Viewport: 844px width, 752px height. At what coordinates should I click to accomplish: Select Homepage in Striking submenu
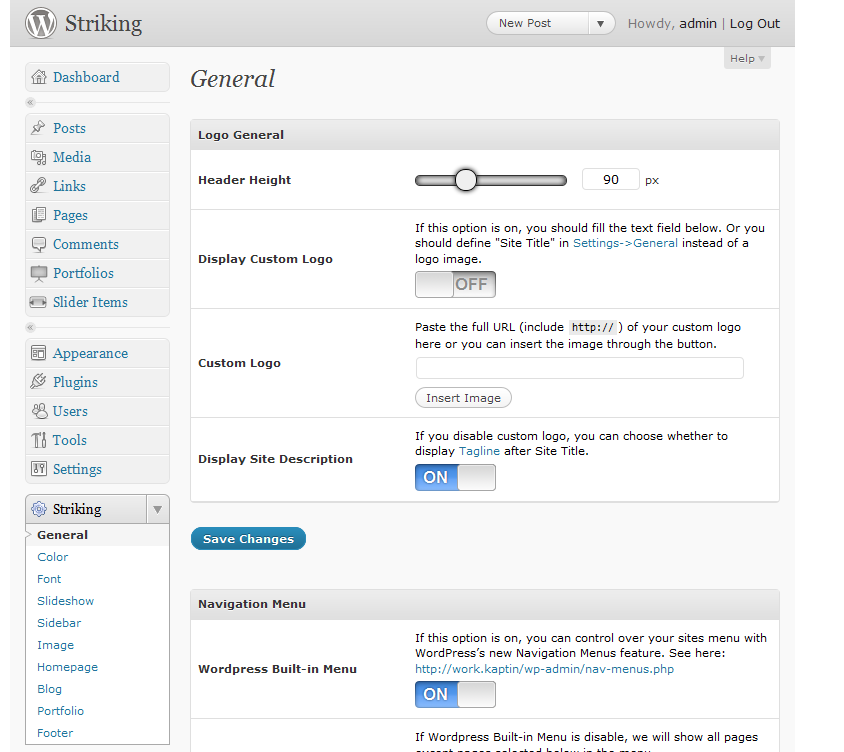(x=67, y=667)
